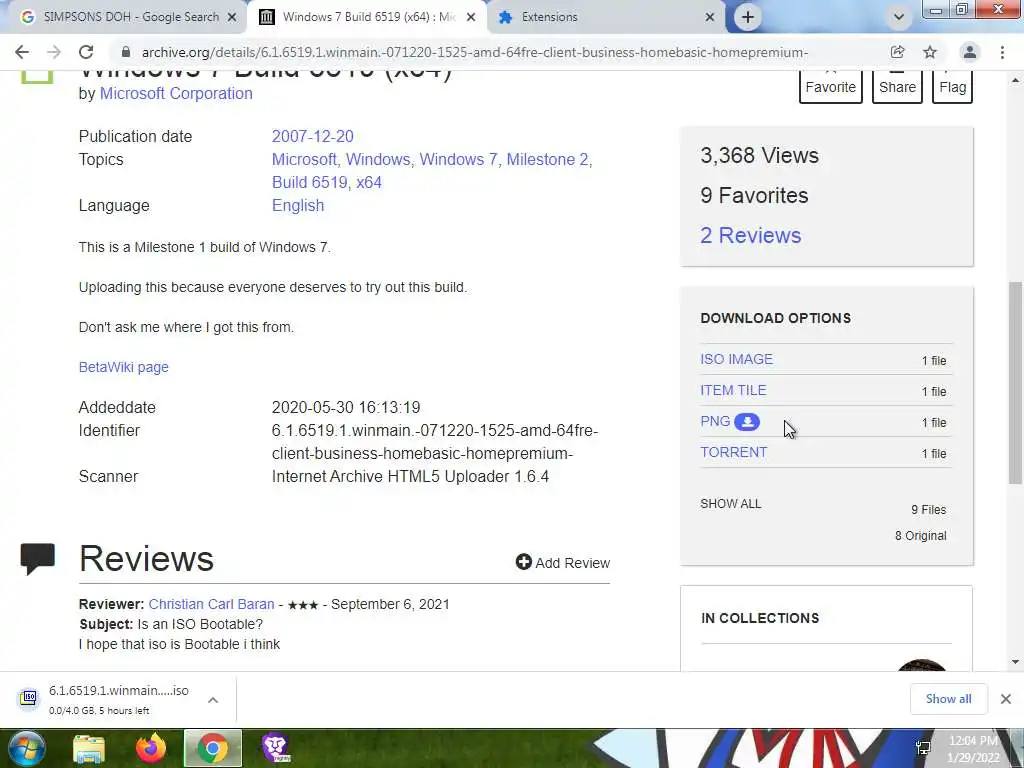Select the Windows 7 Build 6519 tab

click(366, 17)
